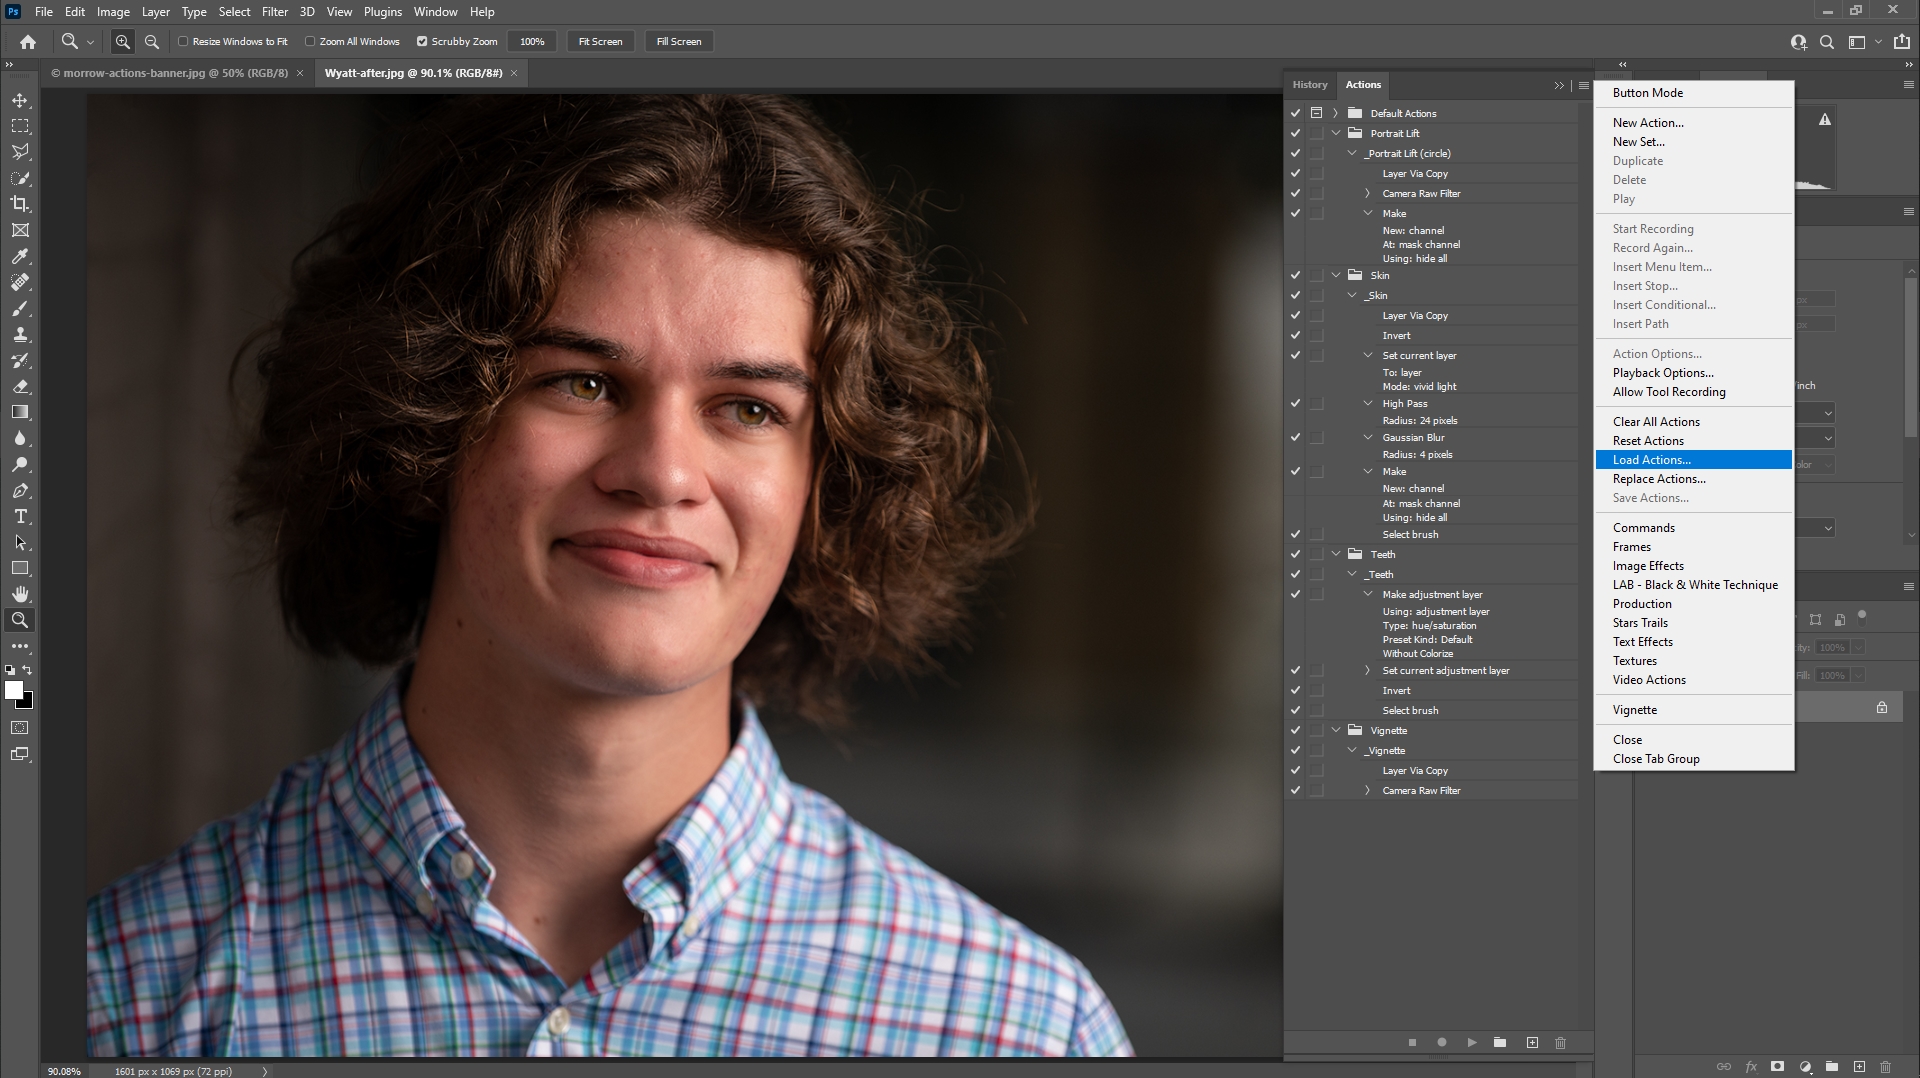The height and width of the screenshot is (1078, 1920).
Task: Collapse the High Pass step details
Action: click(1368, 403)
